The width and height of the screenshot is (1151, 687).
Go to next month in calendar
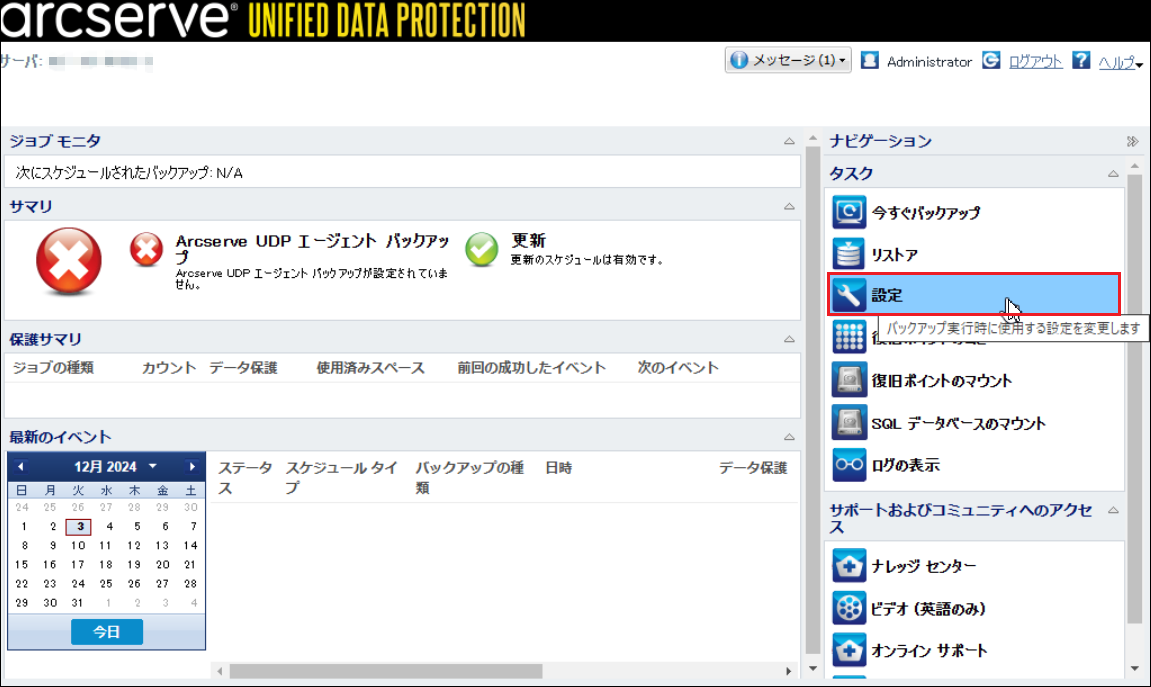[x=192, y=467]
